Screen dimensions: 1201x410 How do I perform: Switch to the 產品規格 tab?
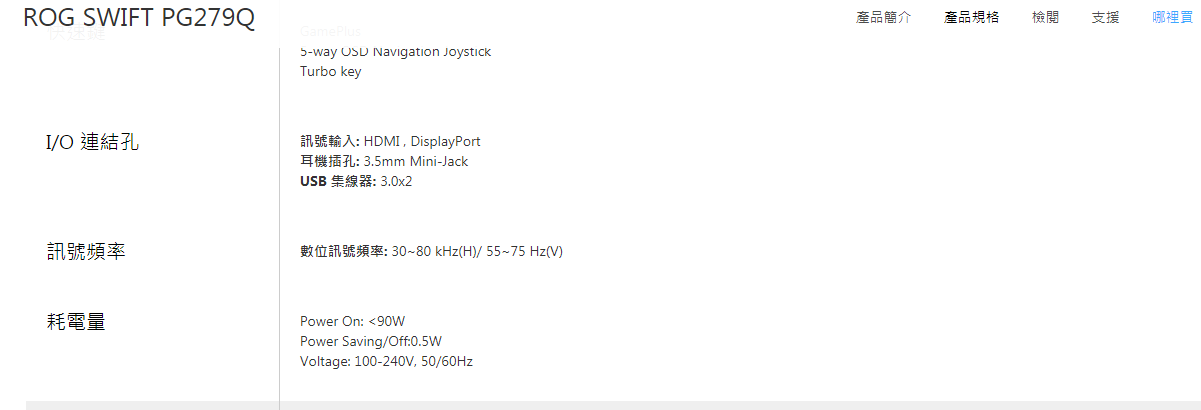point(971,18)
